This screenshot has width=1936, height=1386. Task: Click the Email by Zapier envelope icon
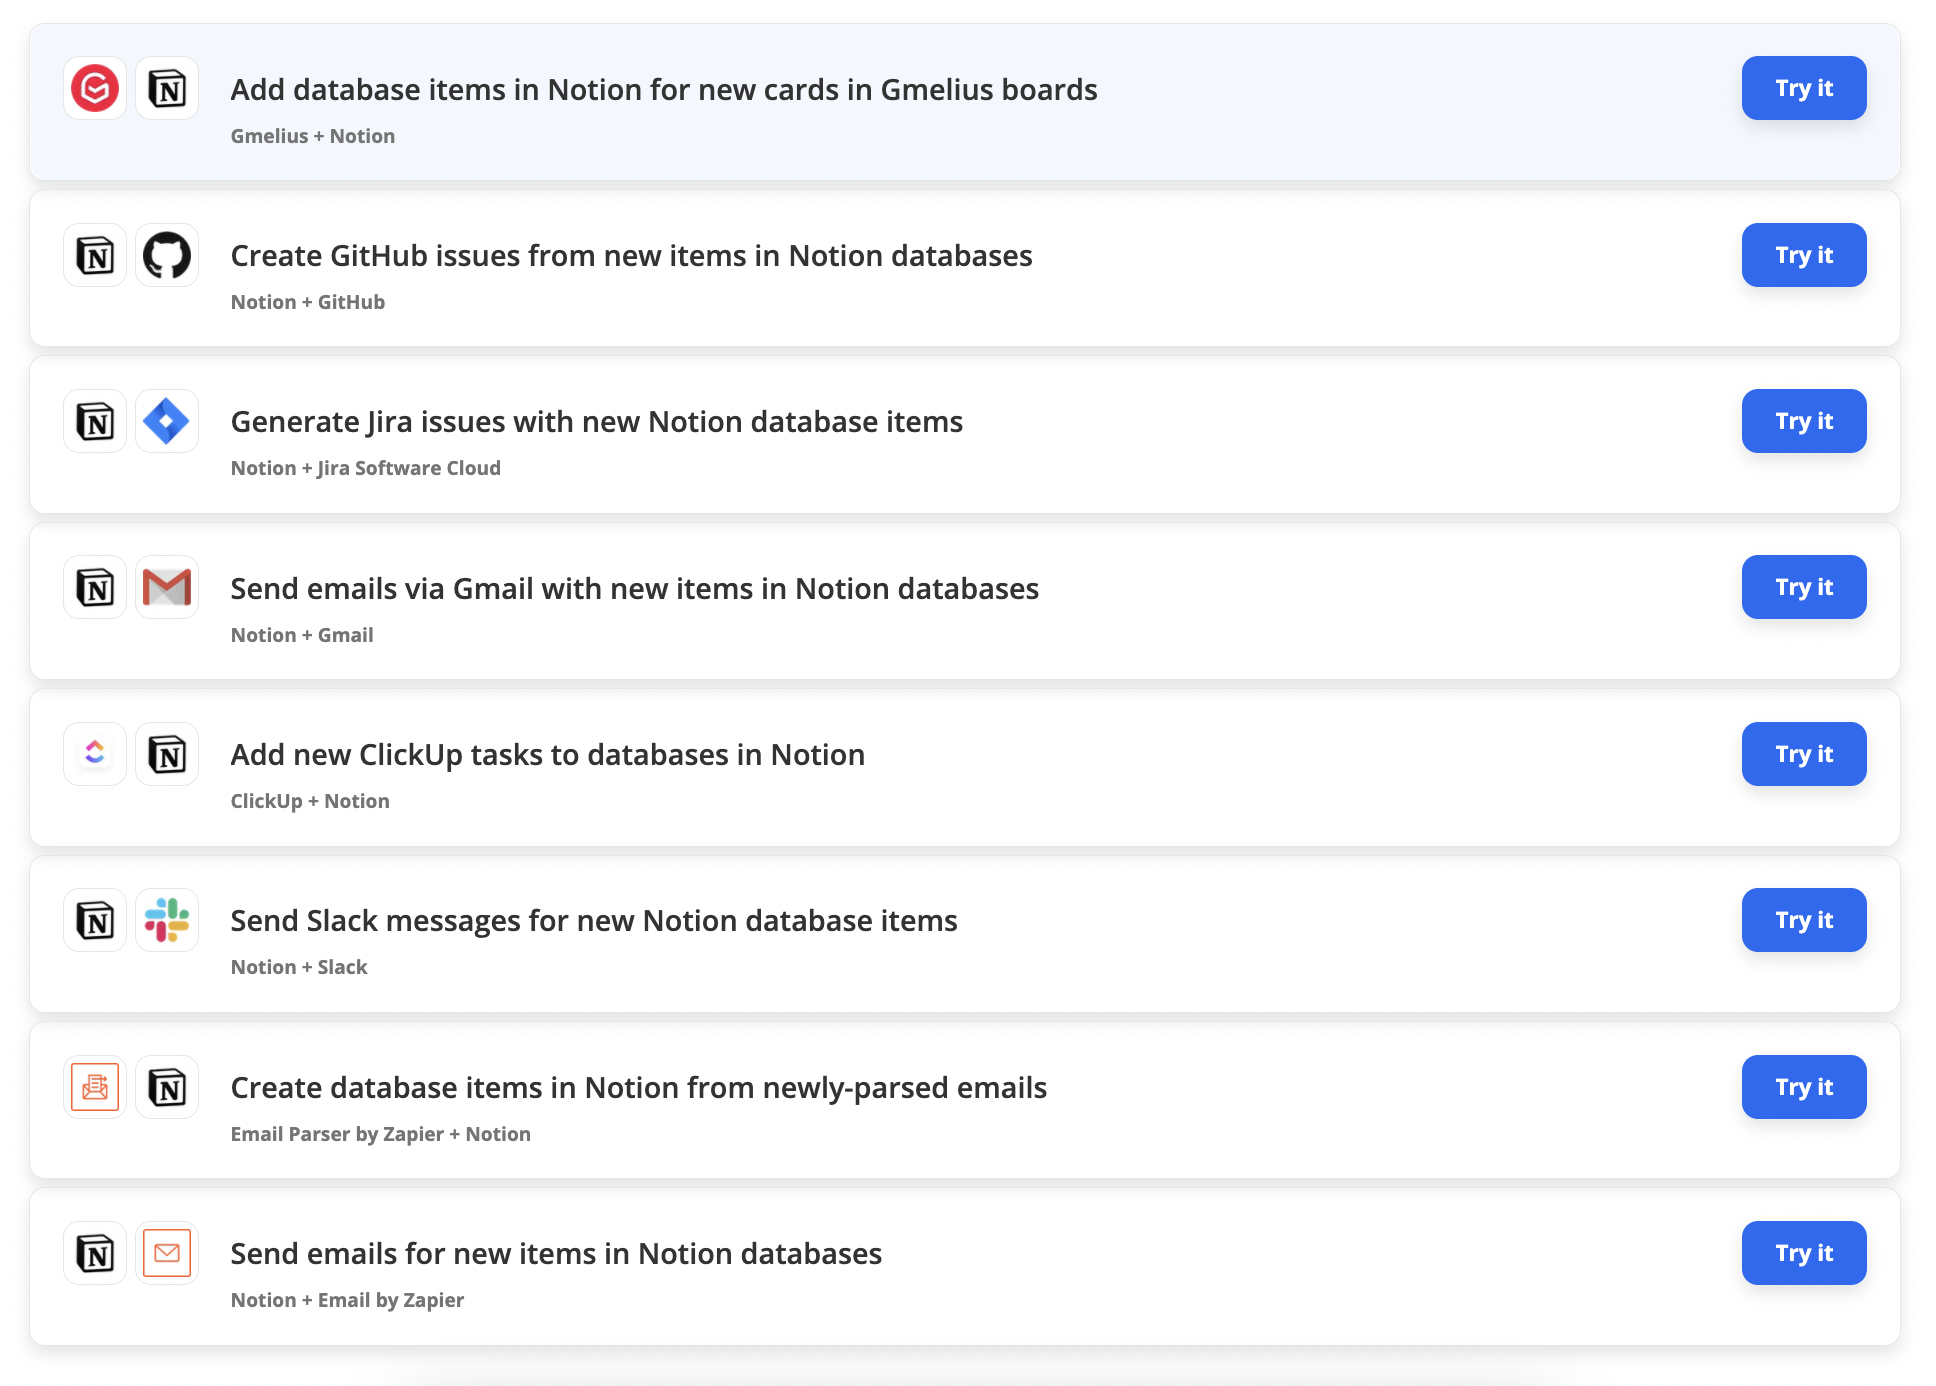167,1253
